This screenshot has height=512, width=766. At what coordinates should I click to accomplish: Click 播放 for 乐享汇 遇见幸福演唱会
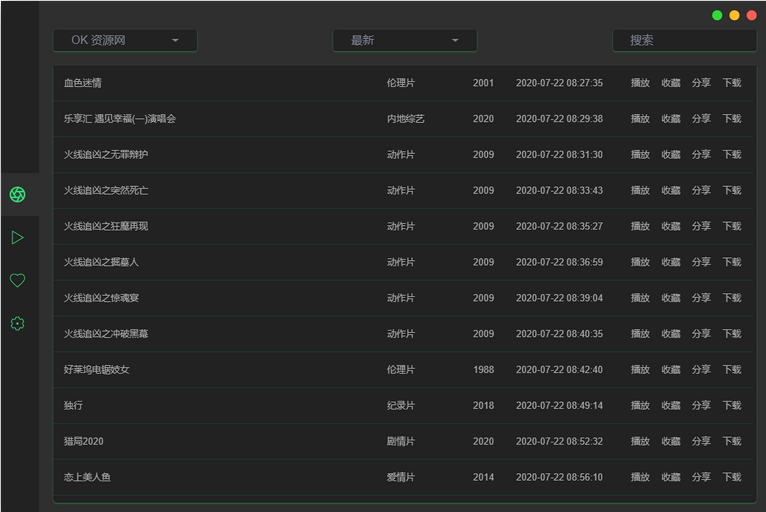click(x=640, y=119)
